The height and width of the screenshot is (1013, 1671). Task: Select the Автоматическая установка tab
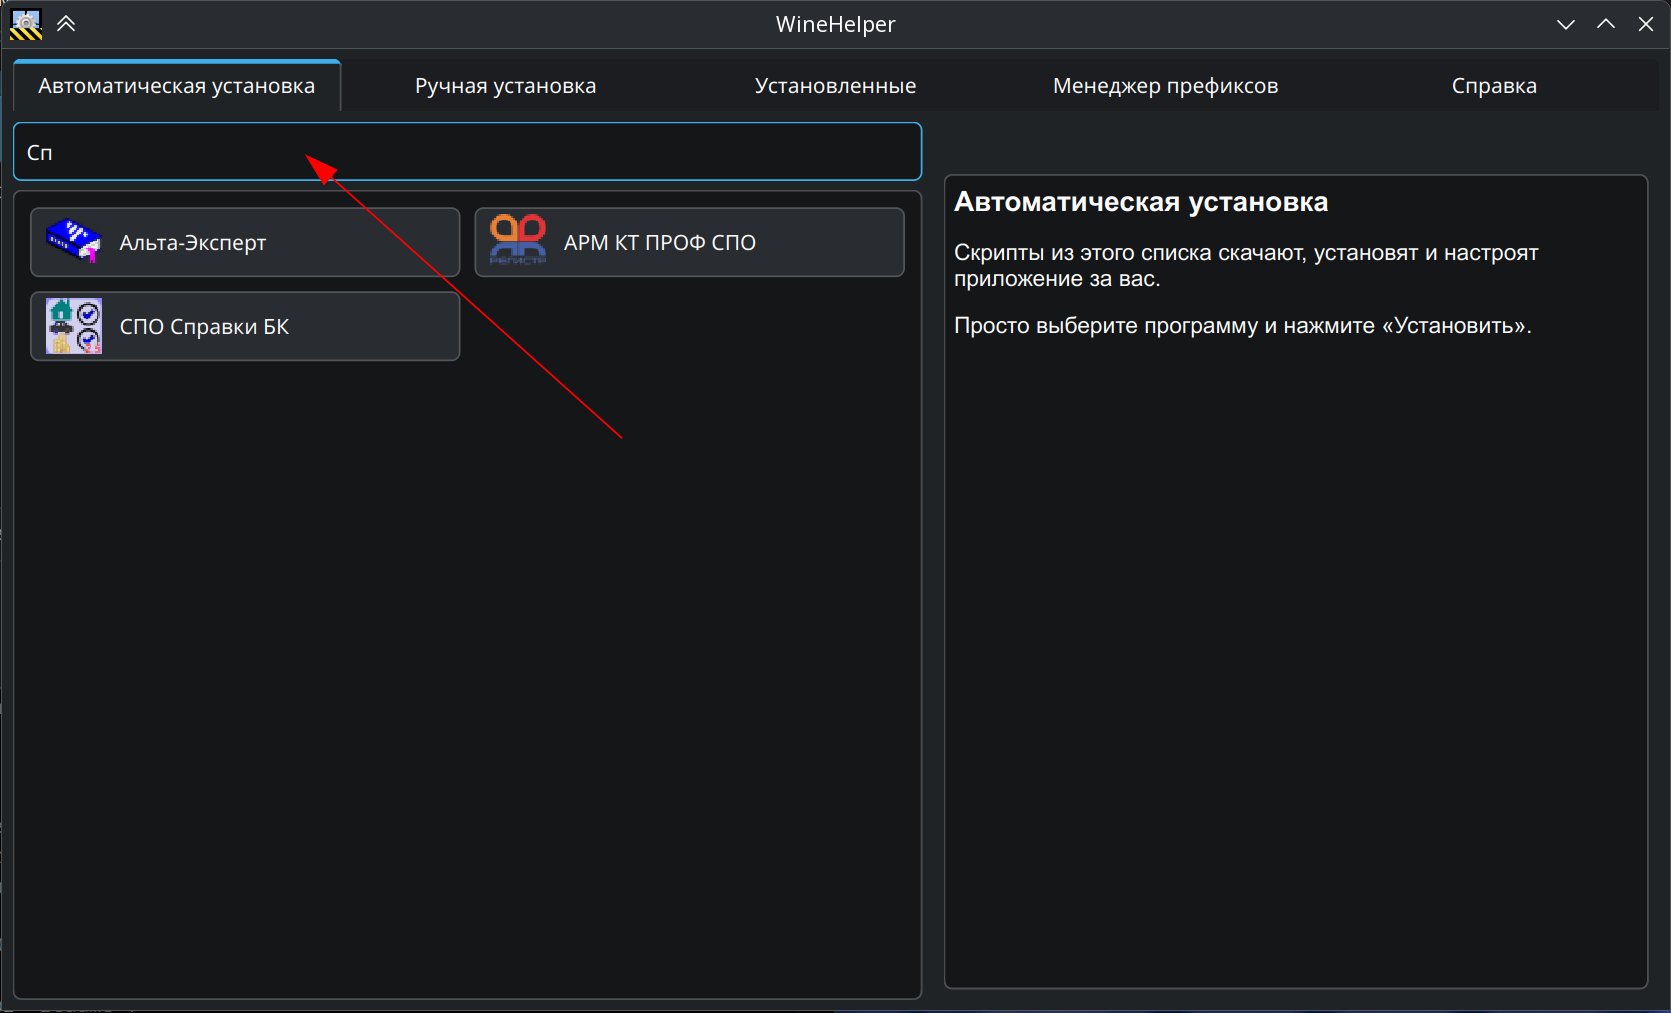pos(177,86)
